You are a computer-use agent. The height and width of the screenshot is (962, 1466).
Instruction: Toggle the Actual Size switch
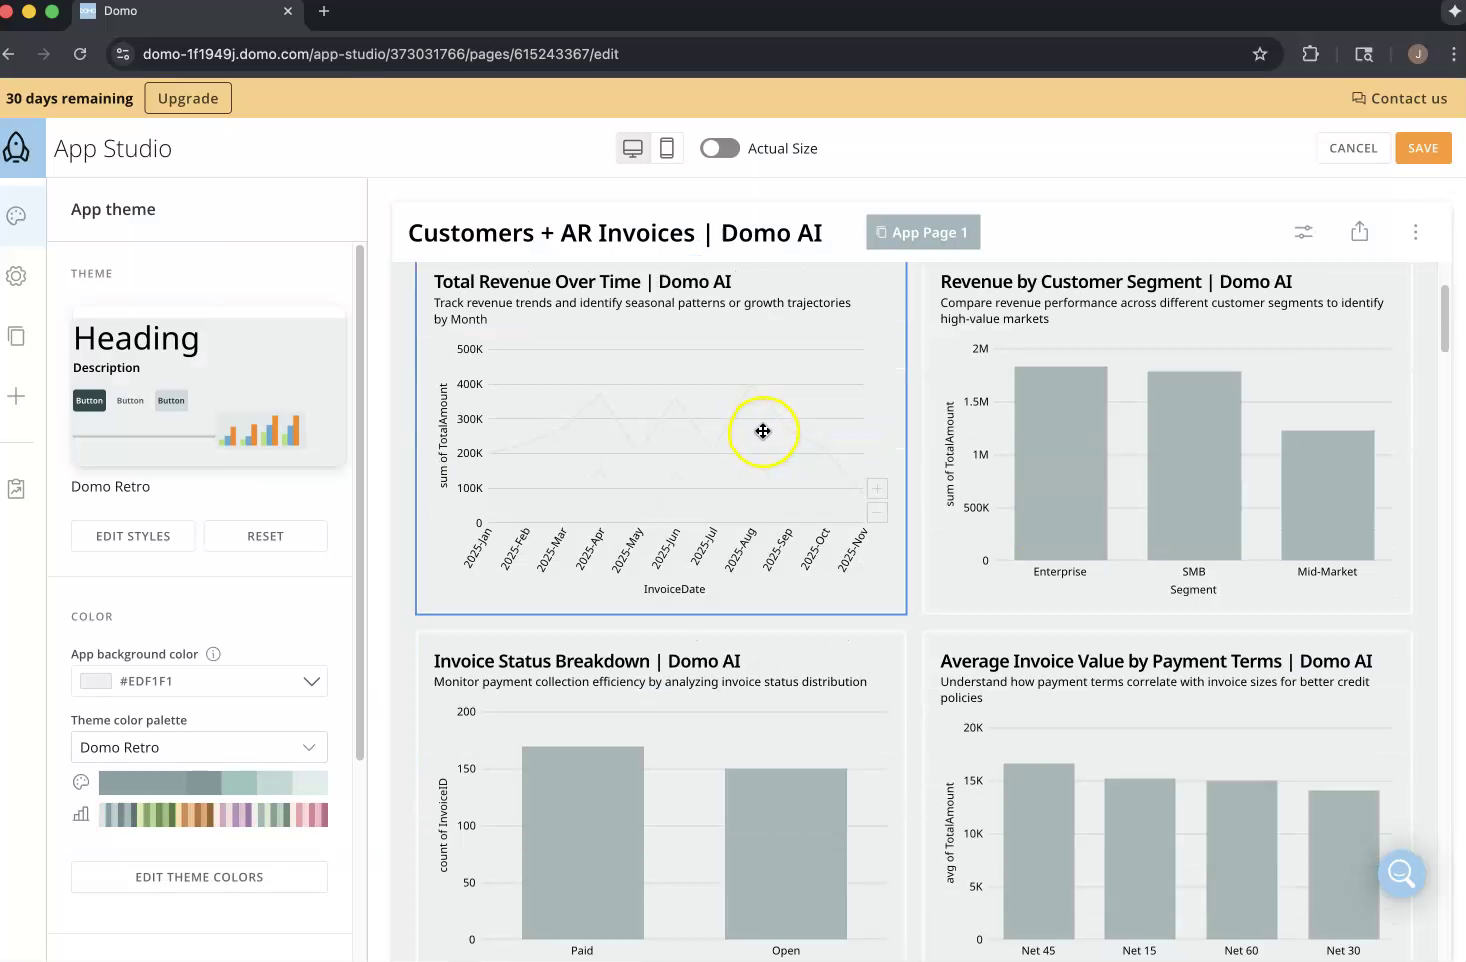click(x=719, y=148)
